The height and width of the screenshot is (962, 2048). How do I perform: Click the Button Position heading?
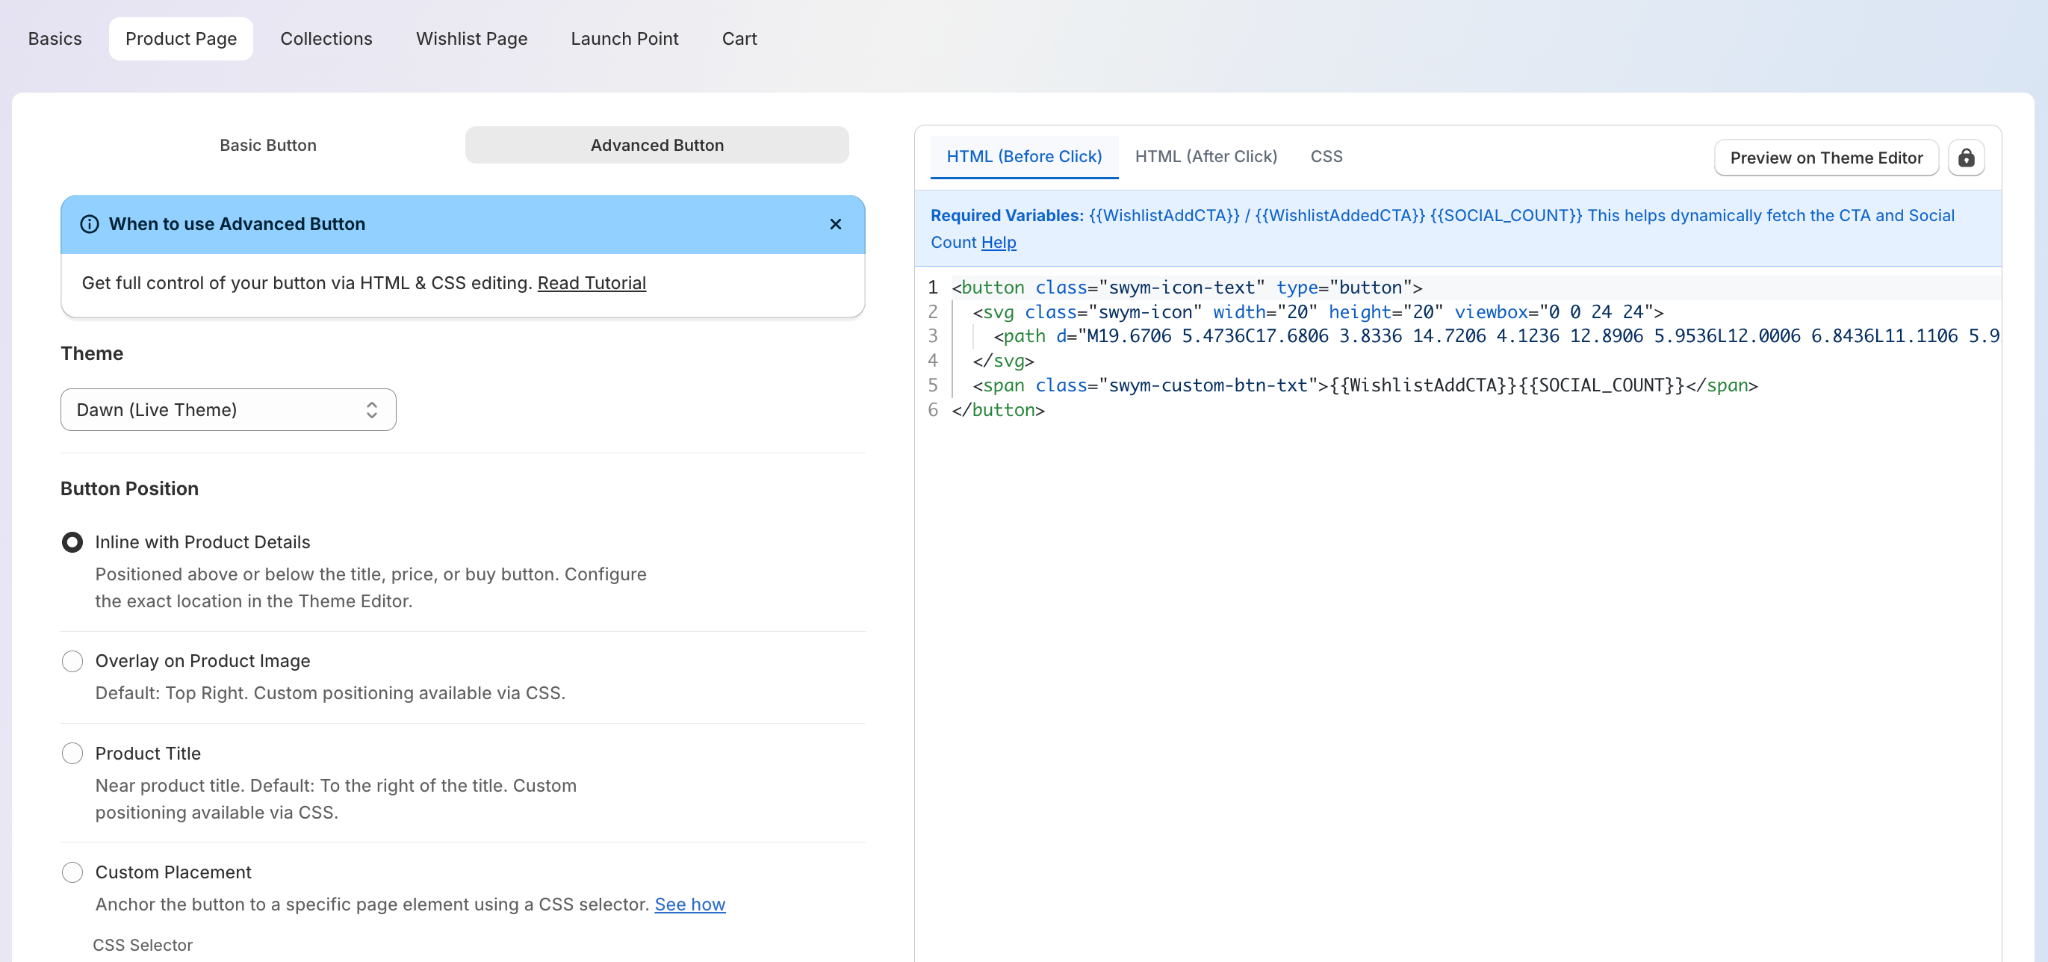pyautogui.click(x=130, y=488)
